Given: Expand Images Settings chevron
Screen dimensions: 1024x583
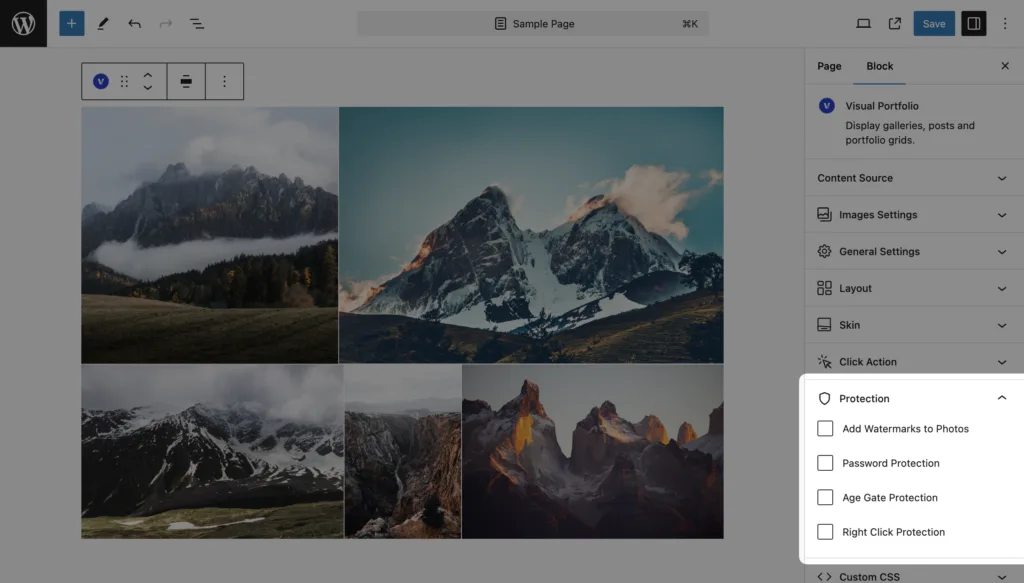Looking at the screenshot, I should tap(1002, 215).
